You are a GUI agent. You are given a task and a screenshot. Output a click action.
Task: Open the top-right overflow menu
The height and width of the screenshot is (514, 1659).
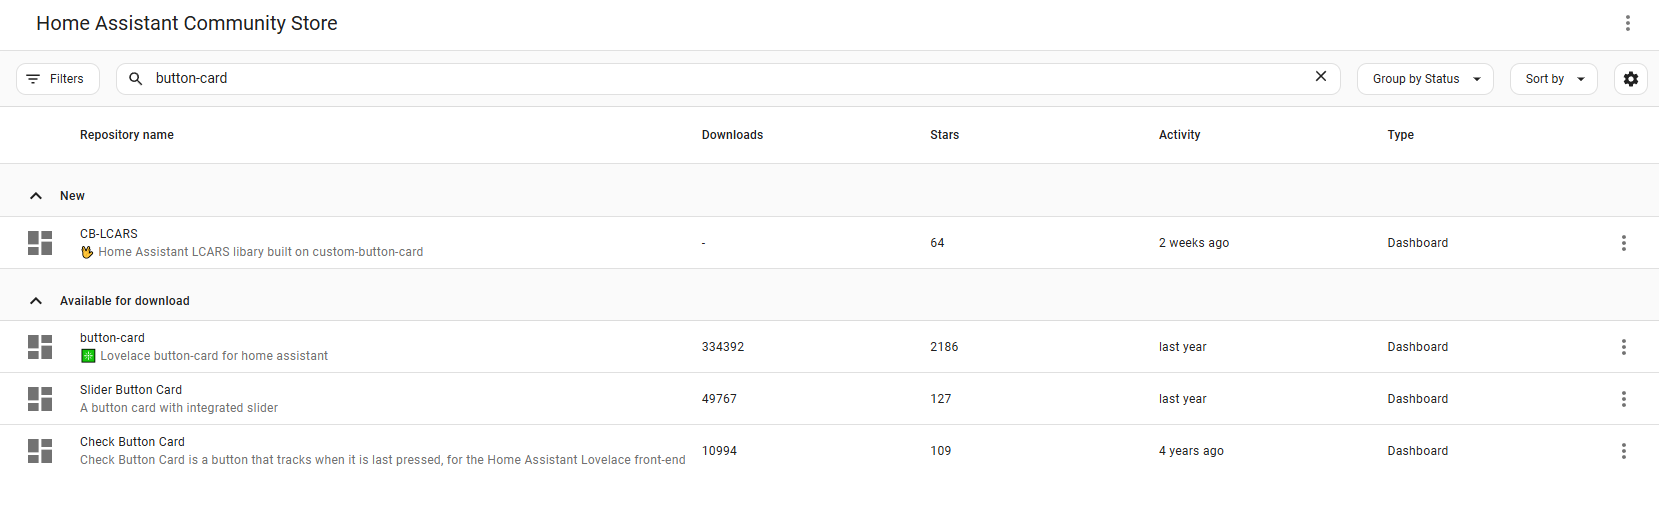coord(1627,23)
